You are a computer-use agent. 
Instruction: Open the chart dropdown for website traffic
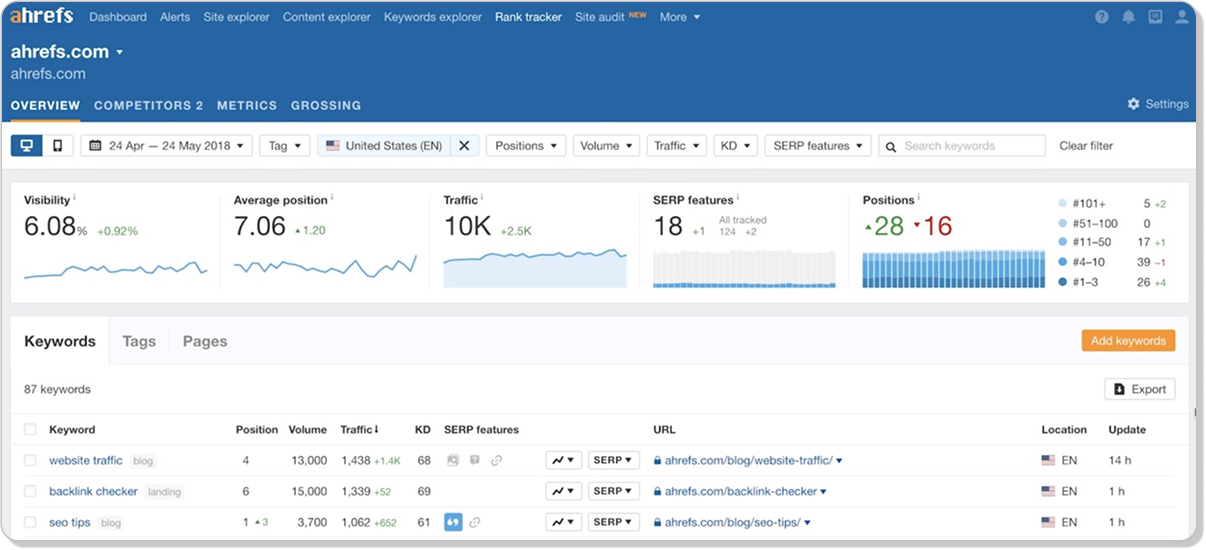(x=564, y=461)
